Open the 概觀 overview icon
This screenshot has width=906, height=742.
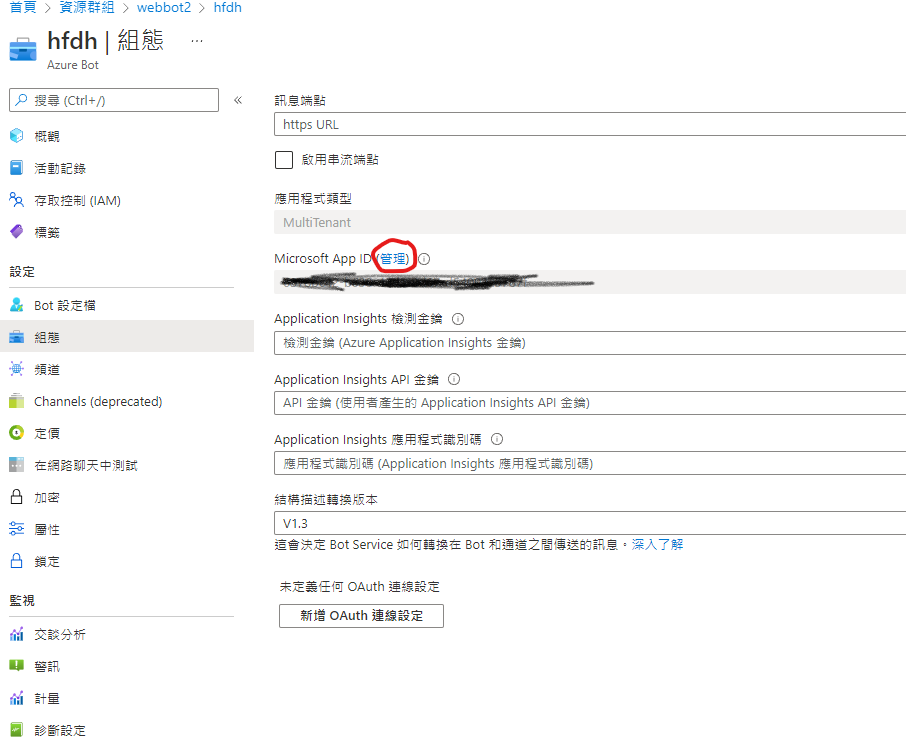(17, 136)
